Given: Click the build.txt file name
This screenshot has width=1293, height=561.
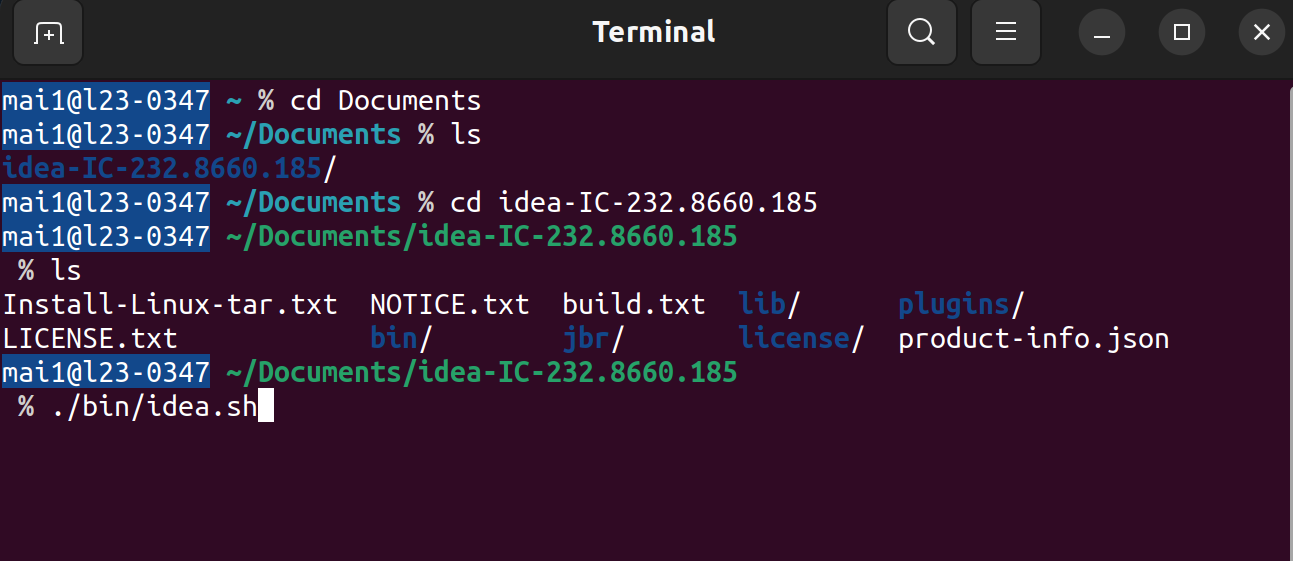Looking at the screenshot, I should point(634,304).
